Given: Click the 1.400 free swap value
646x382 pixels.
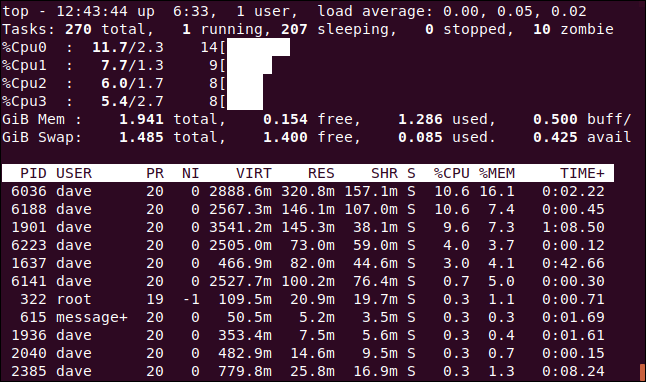Looking at the screenshot, I should [285, 138].
